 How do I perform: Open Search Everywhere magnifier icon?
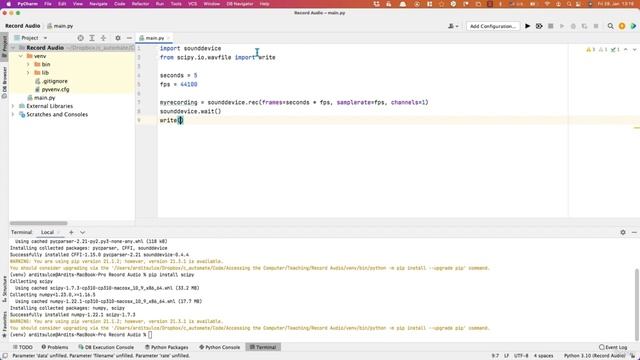610,26
